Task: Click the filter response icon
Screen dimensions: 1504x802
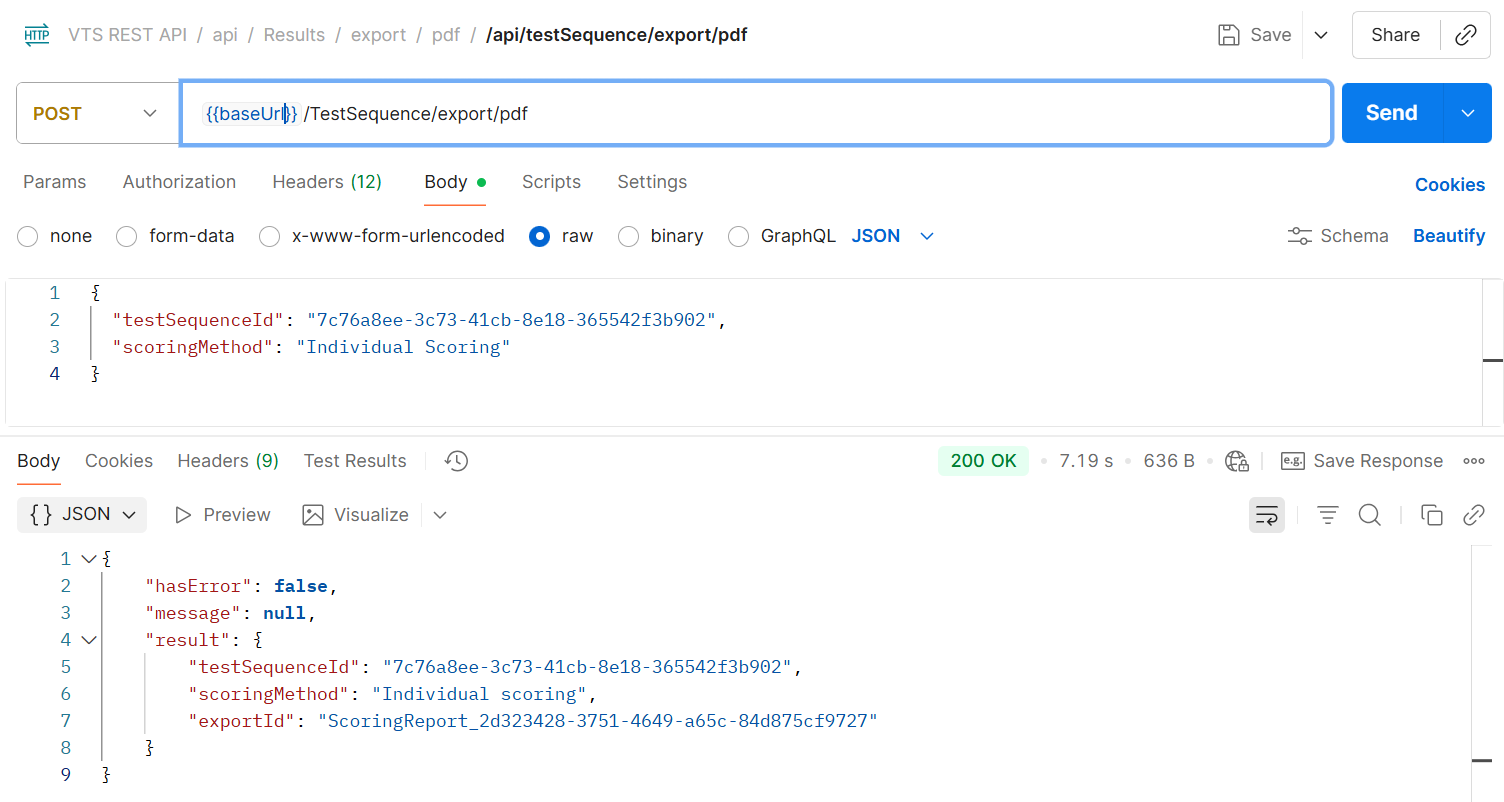Action: [1327, 515]
